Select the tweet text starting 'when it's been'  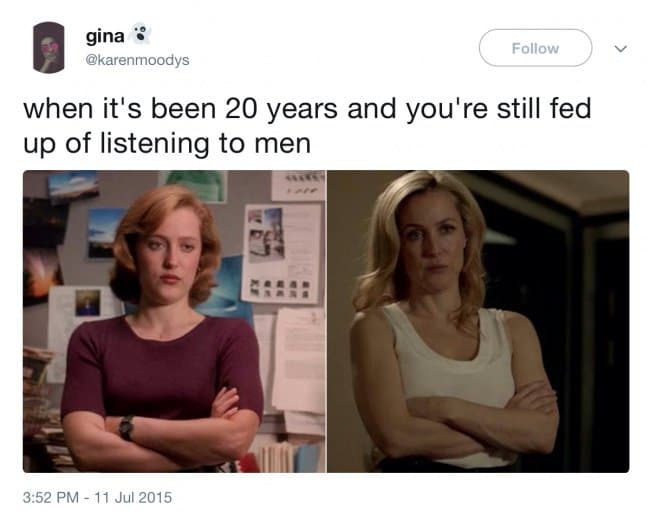(307, 126)
